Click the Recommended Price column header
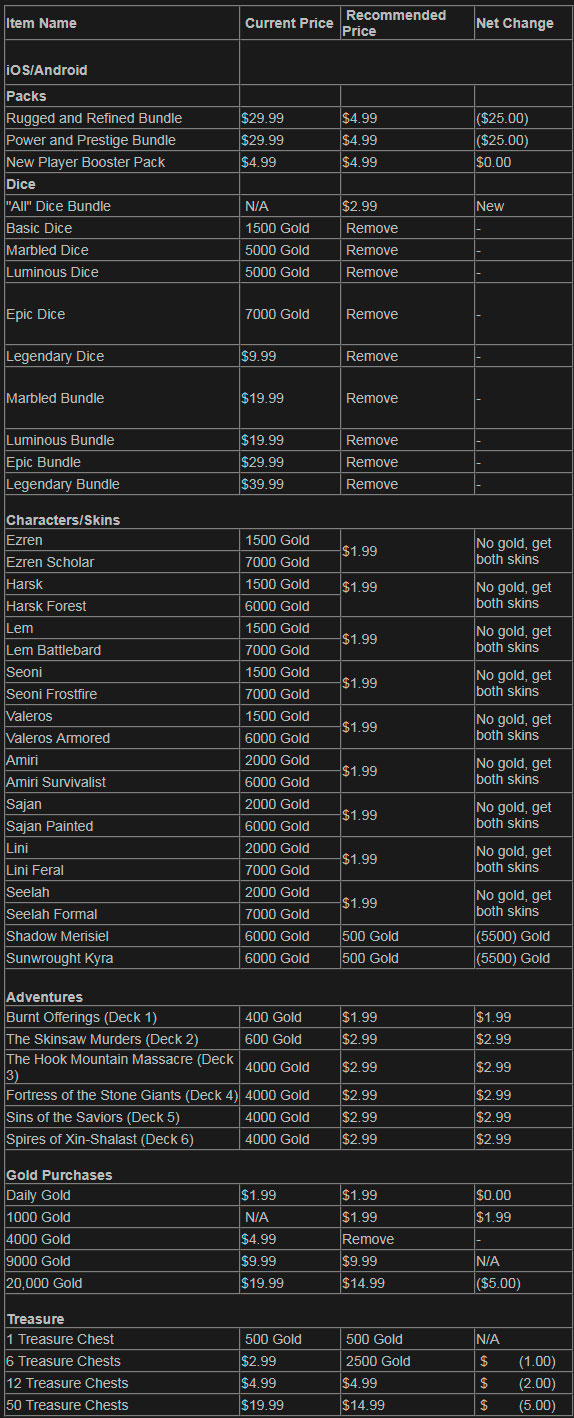 394,23
